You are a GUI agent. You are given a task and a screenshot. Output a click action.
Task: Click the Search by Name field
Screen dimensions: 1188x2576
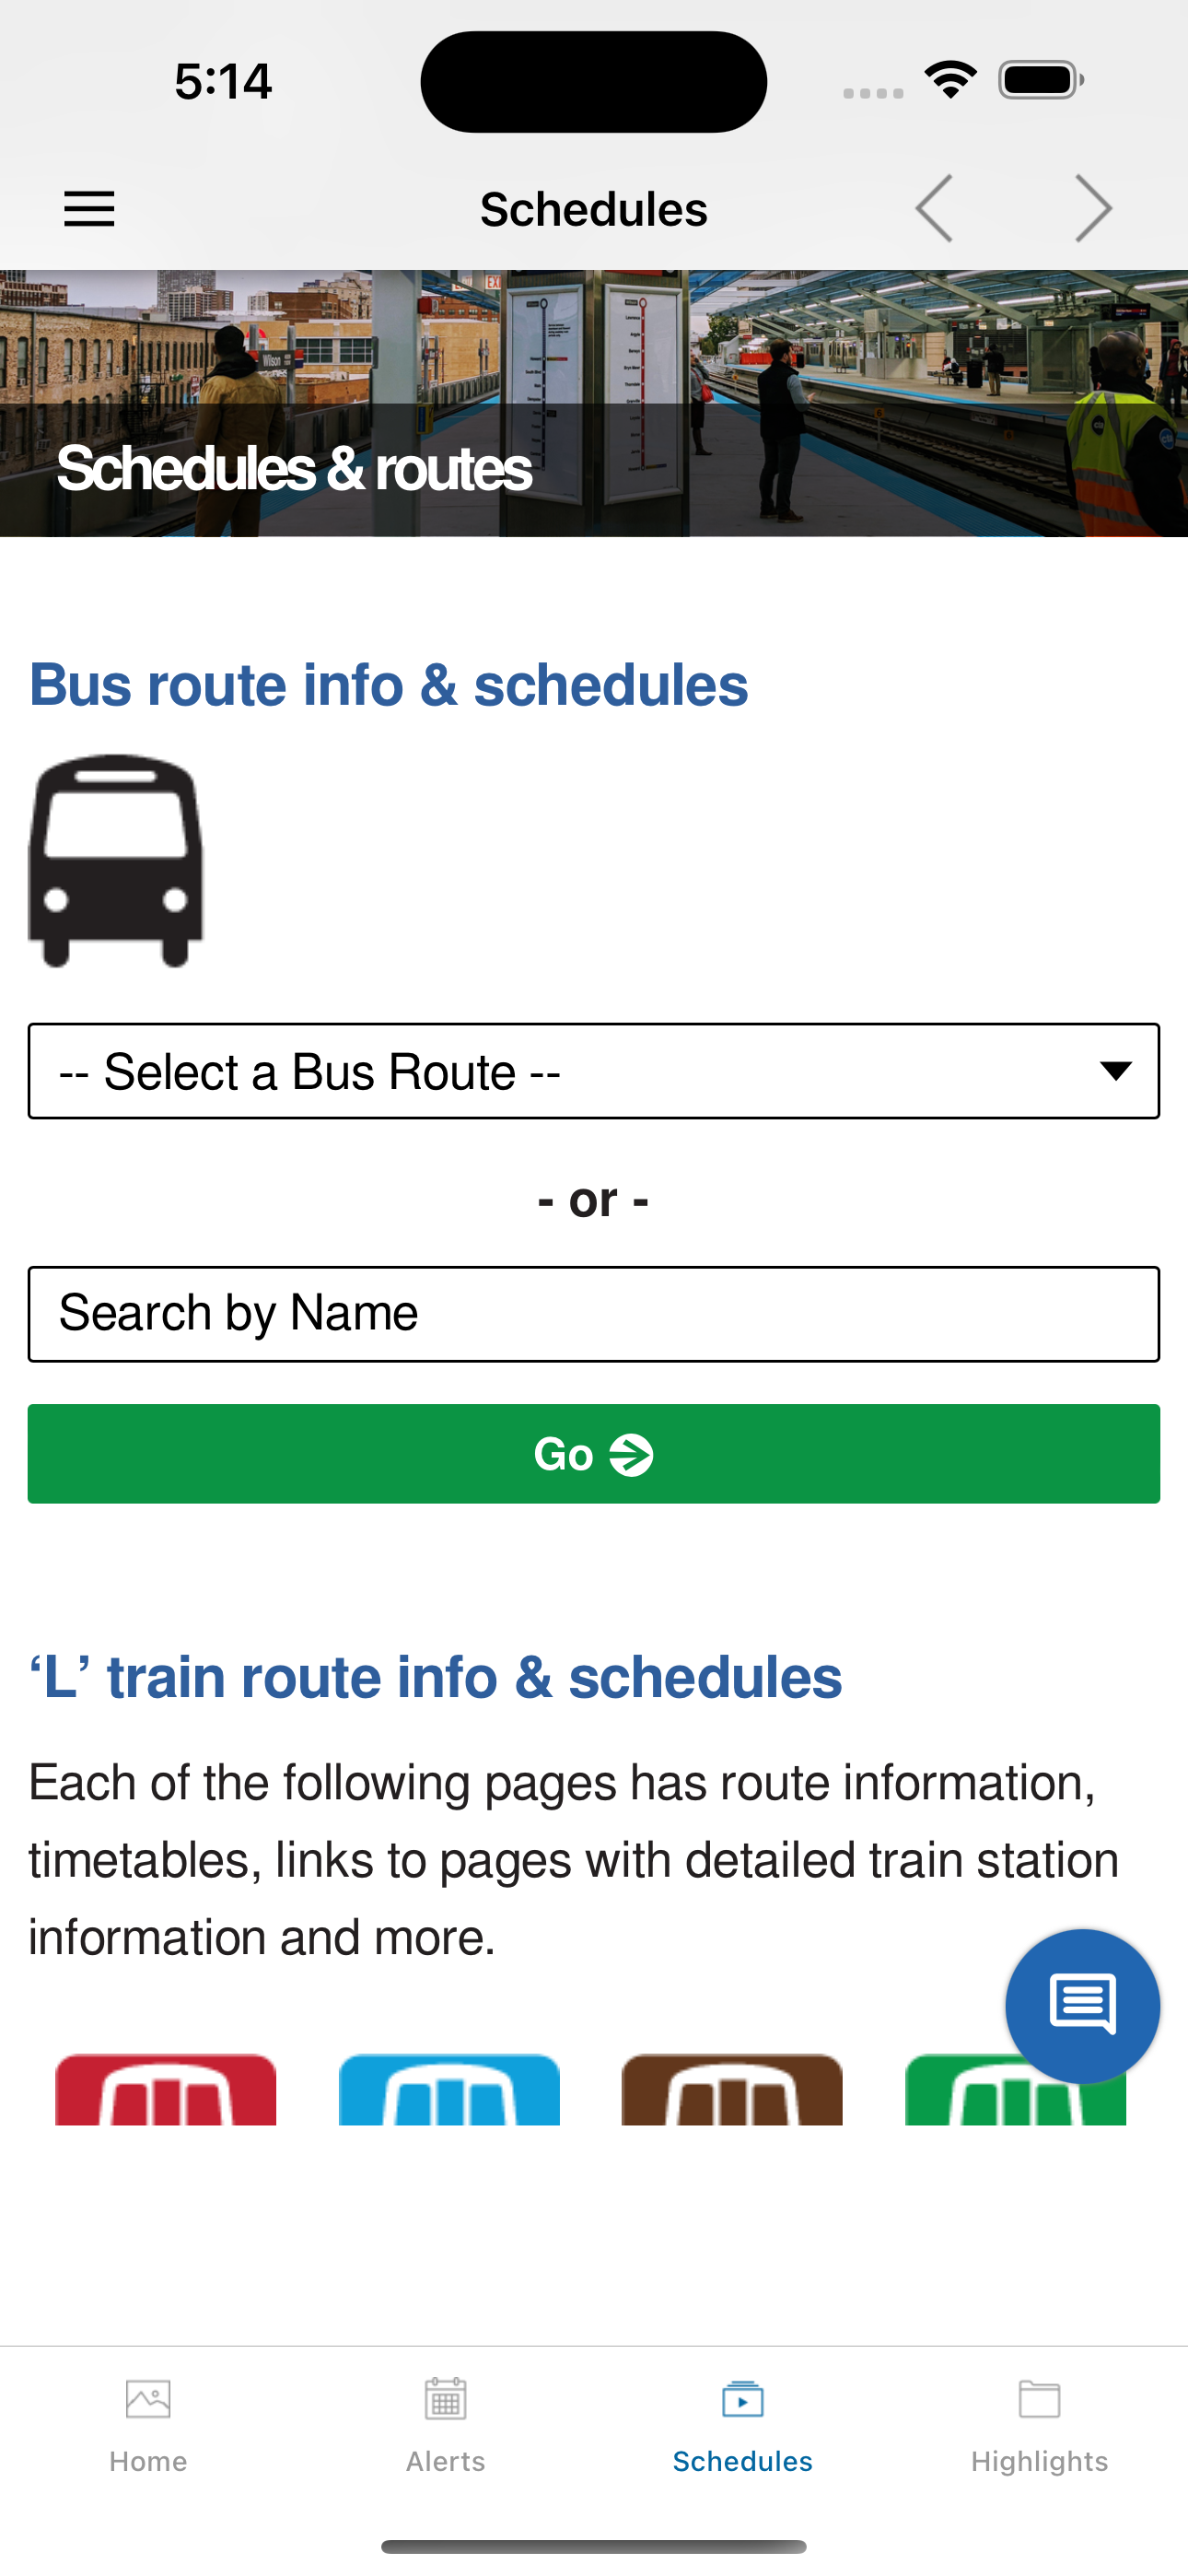pyautogui.click(x=594, y=1313)
